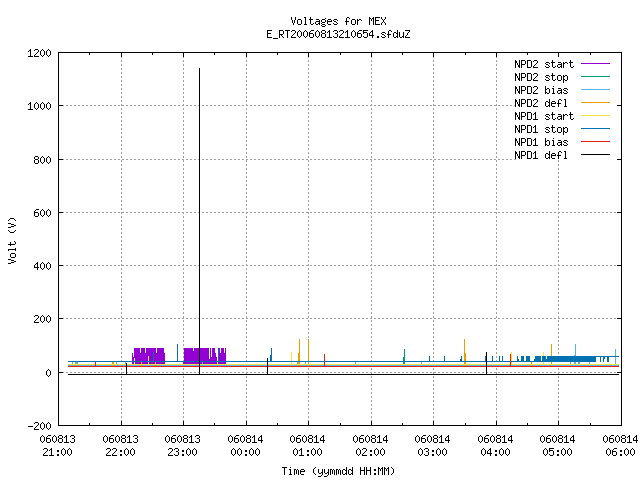Viewport: 640px width, 480px height.
Task: Click the x-axis tick label 060814 00:00
Action: [245, 446]
